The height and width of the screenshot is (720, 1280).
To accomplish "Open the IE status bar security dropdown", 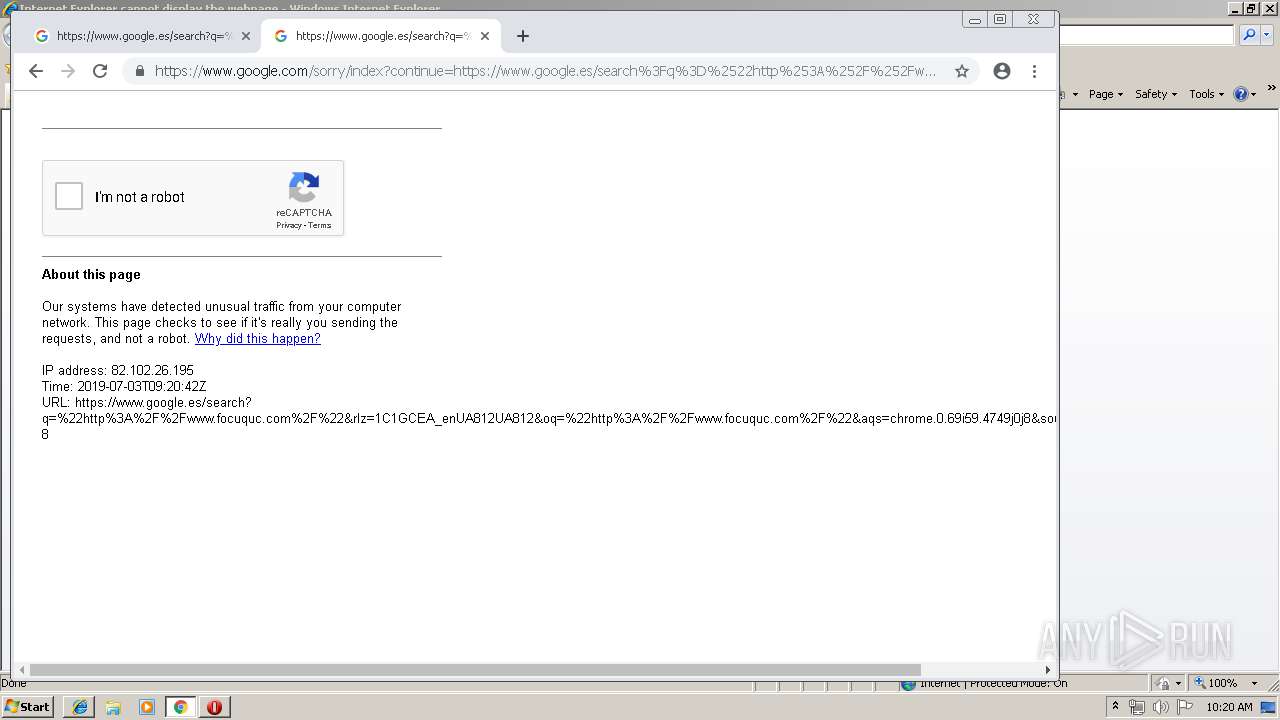I will tap(1178, 683).
